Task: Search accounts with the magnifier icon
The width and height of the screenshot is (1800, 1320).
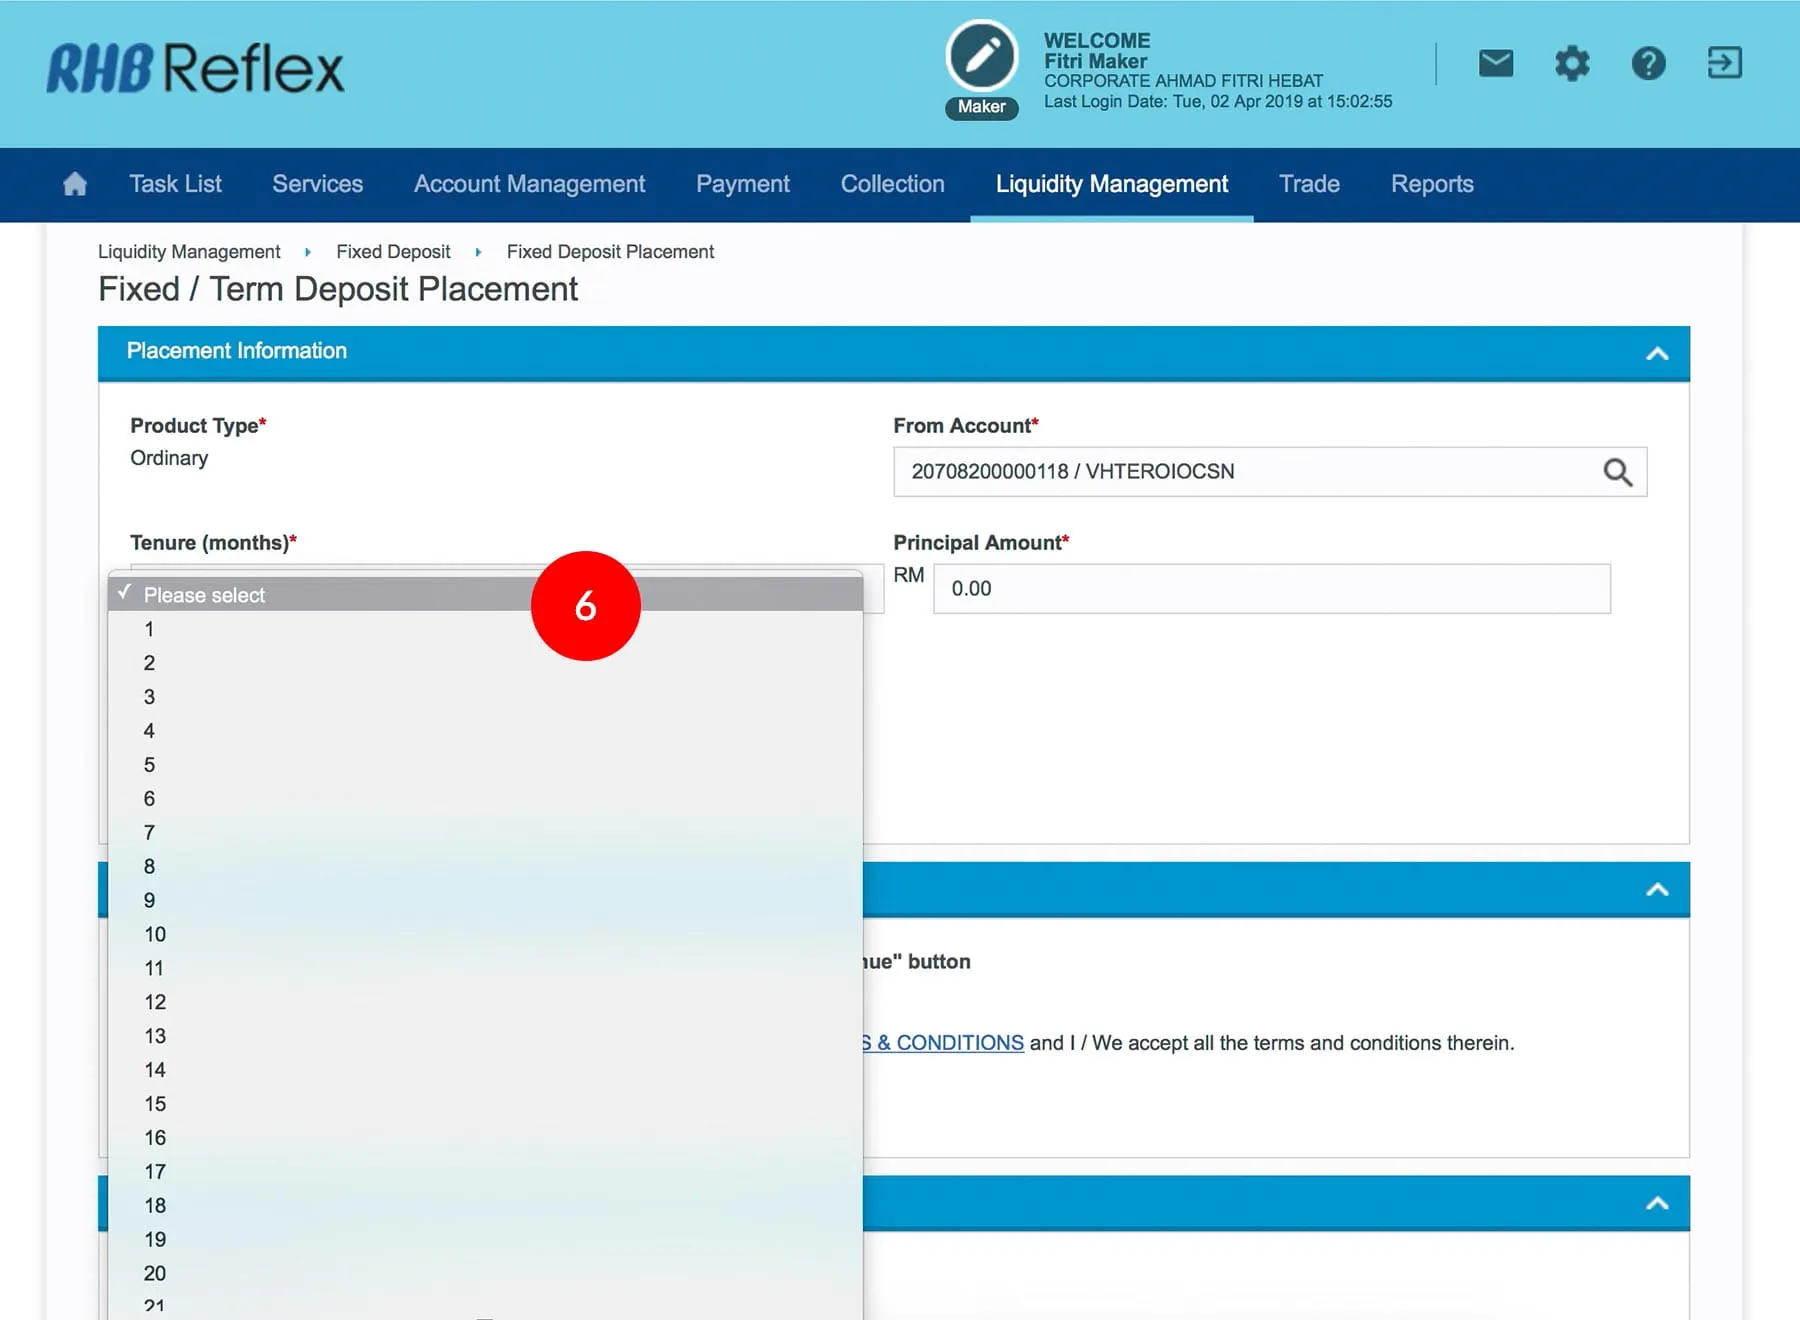Action: point(1617,472)
